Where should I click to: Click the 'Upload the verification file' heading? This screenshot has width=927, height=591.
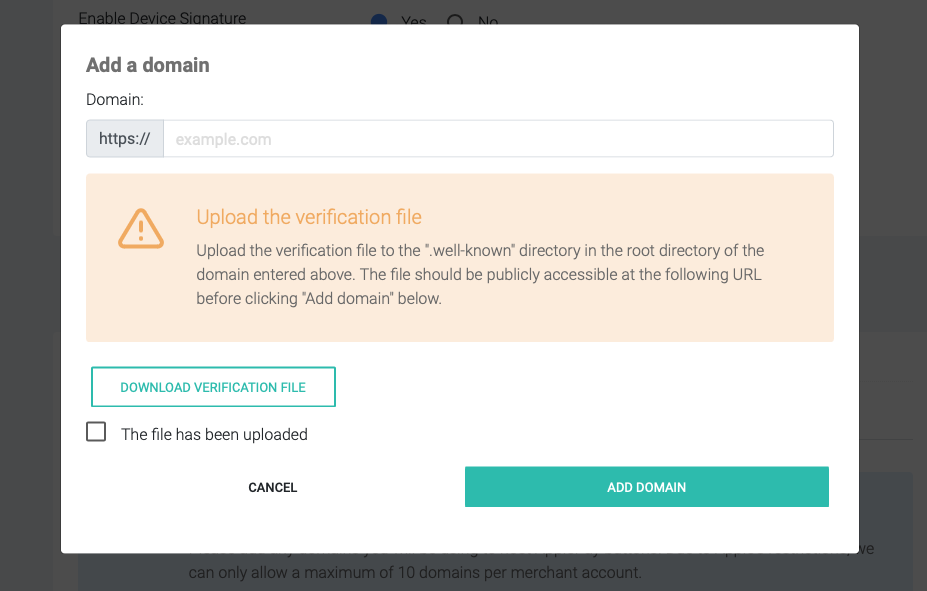[x=309, y=217]
